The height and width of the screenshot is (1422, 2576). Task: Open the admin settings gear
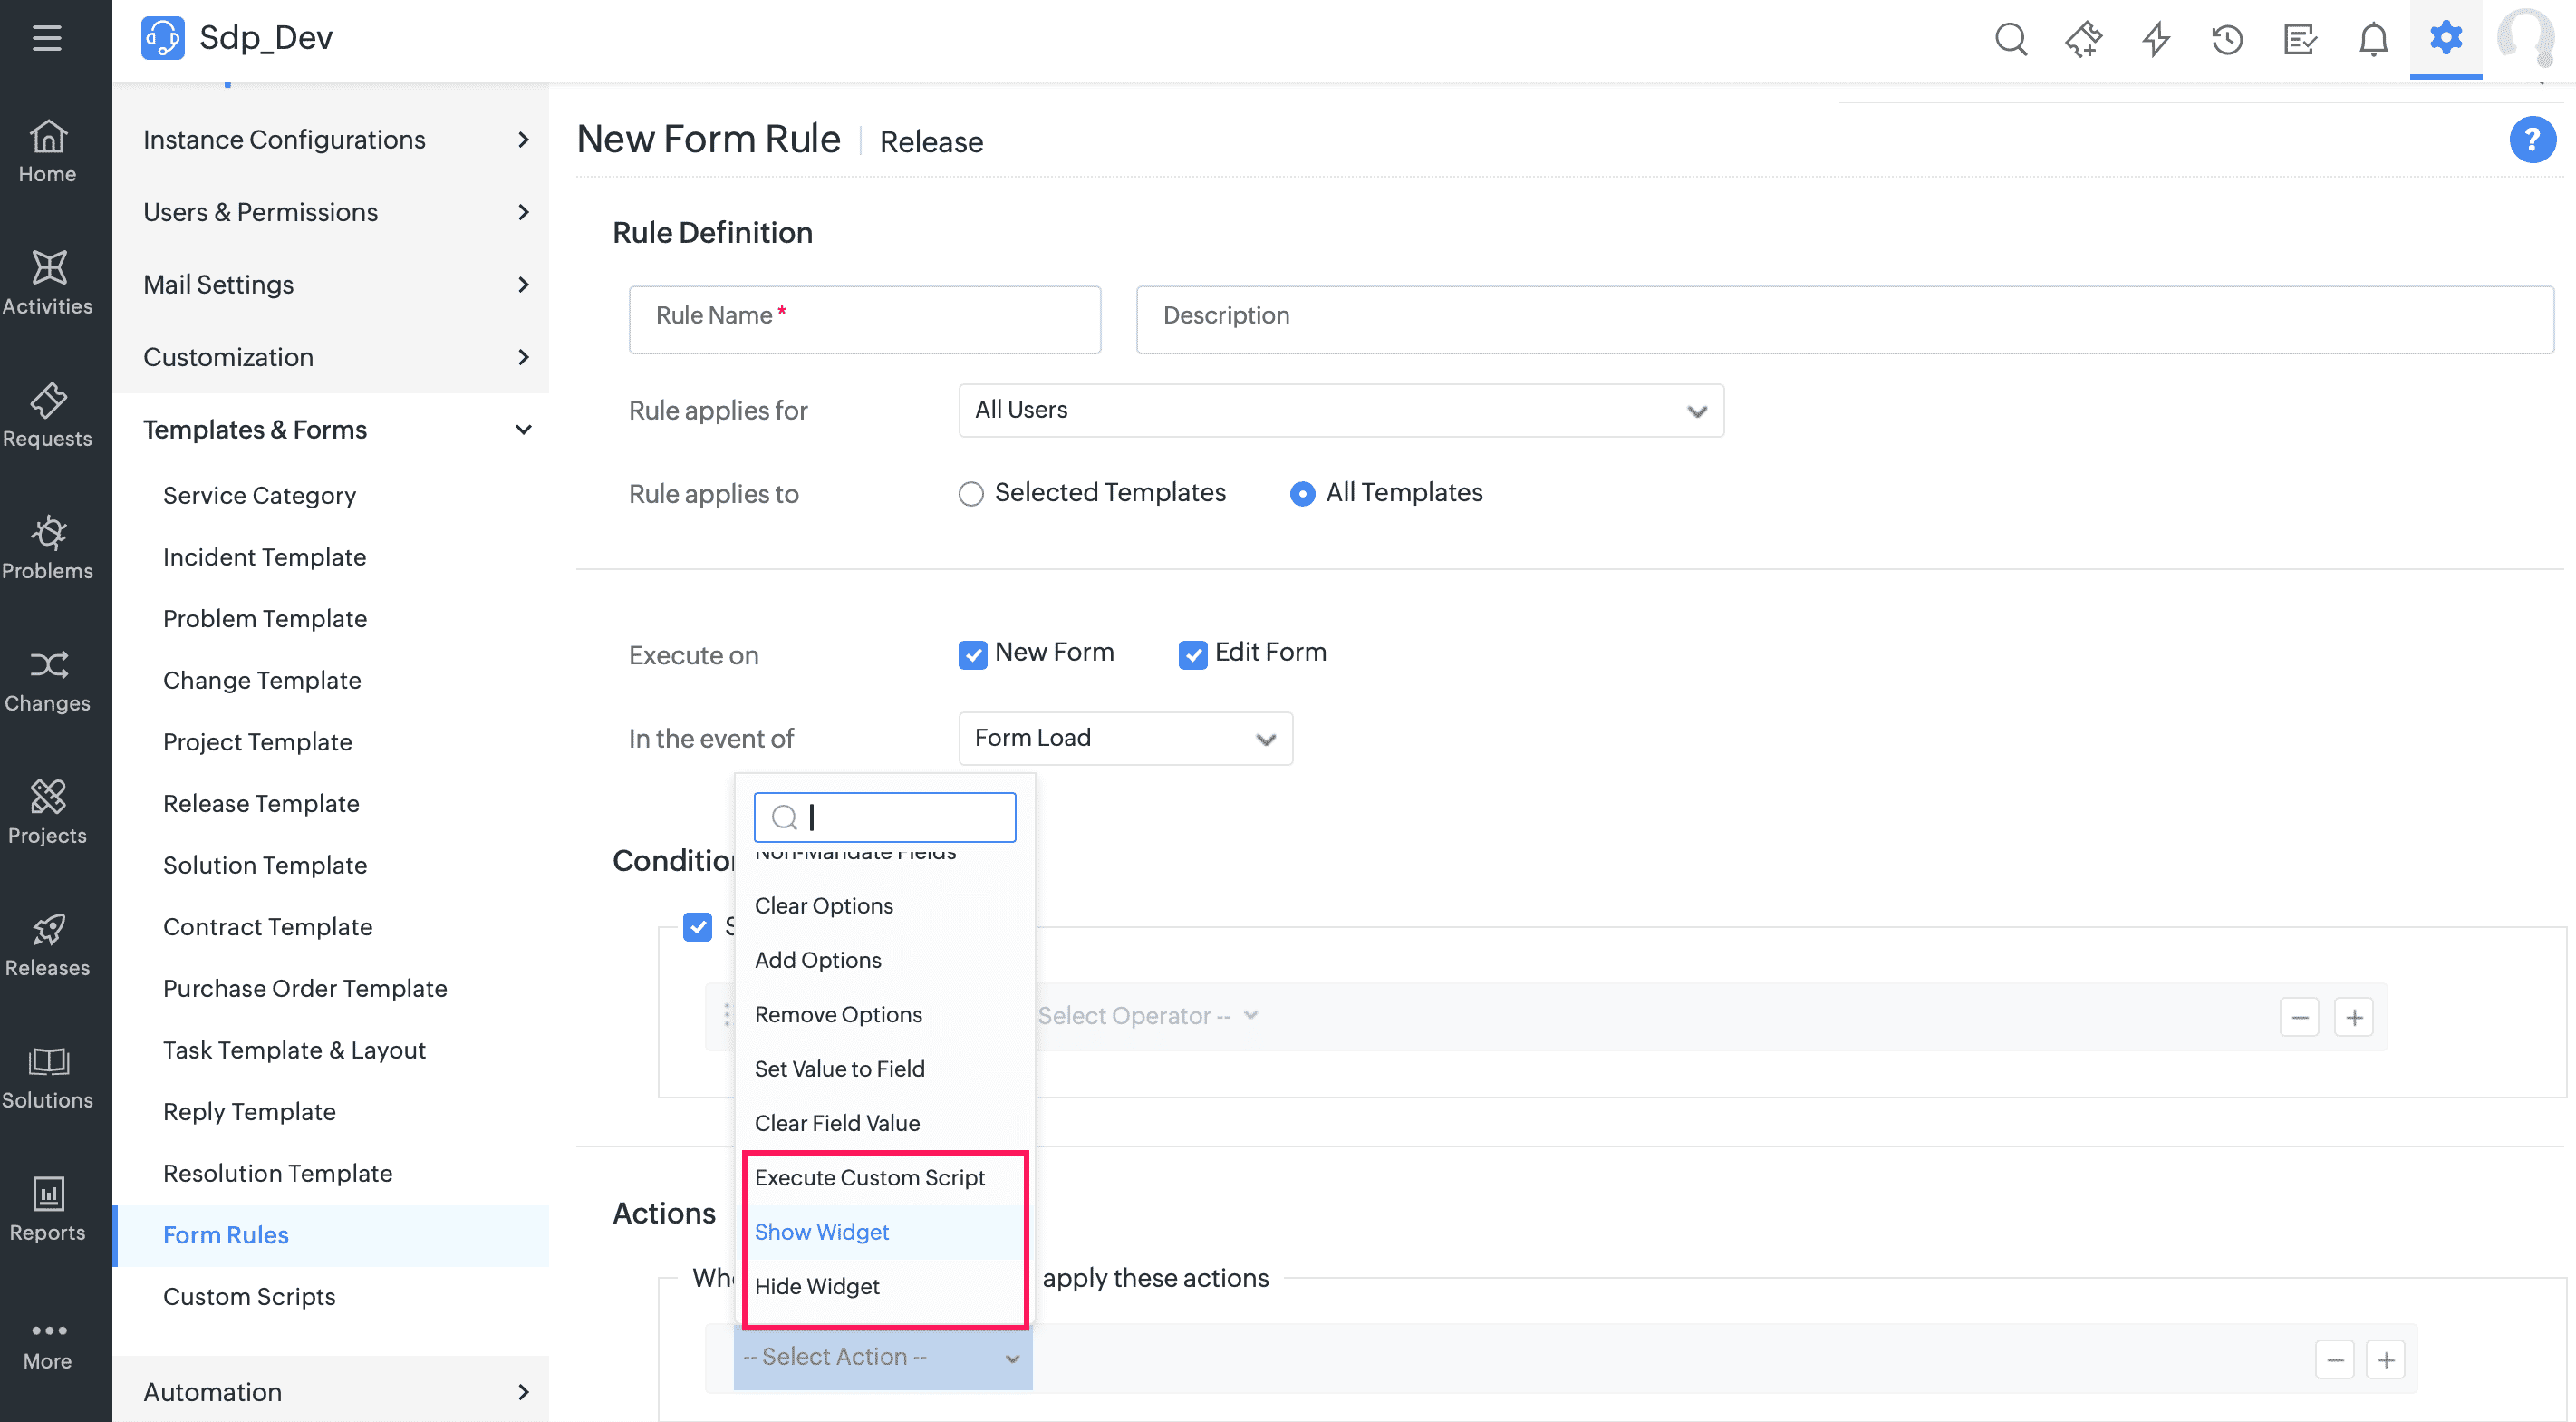coord(2445,38)
